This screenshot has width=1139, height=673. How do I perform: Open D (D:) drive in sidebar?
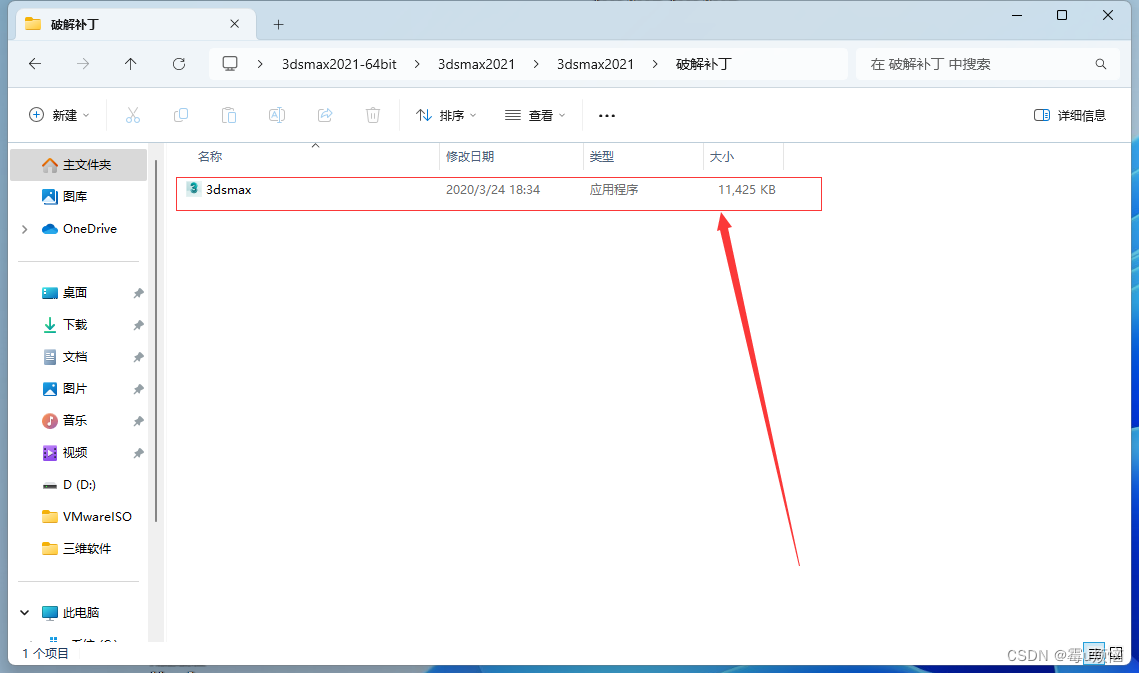click(x=78, y=484)
